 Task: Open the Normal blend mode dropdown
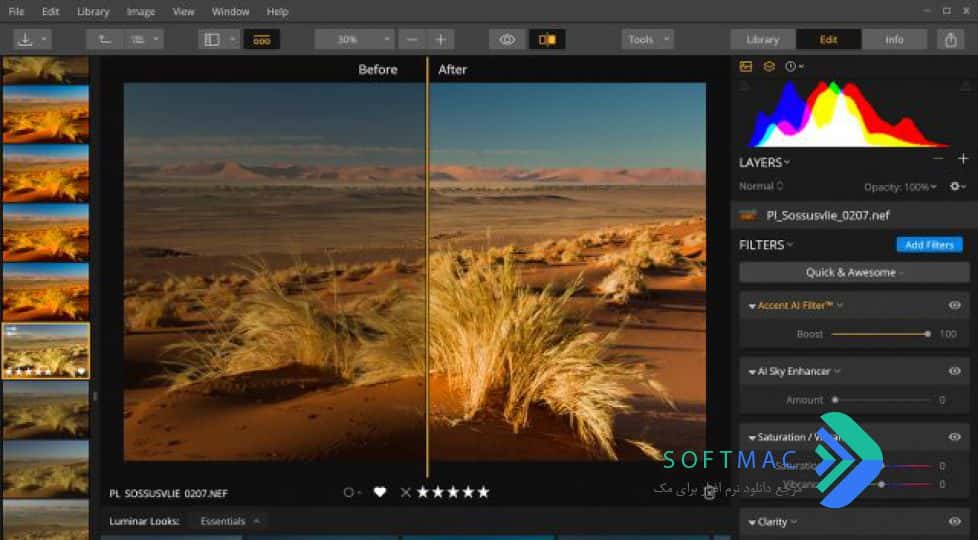click(x=761, y=186)
